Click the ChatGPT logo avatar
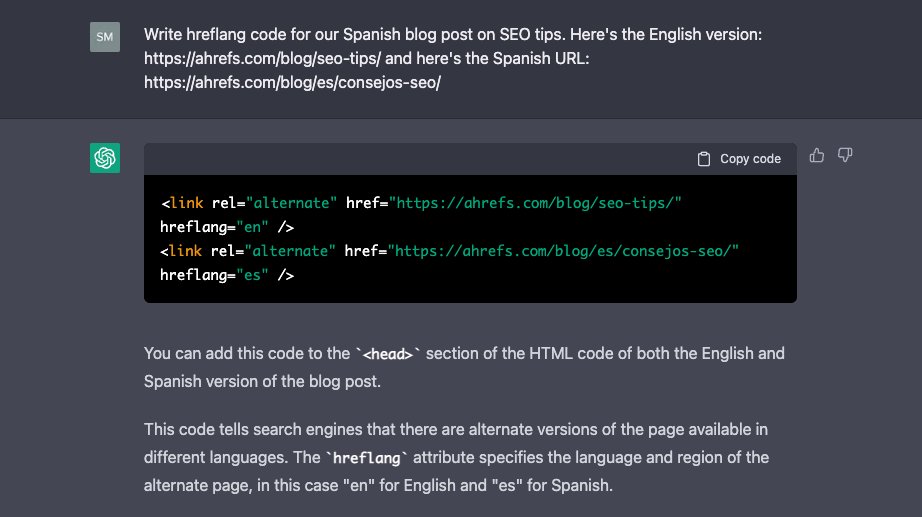The image size is (922, 517). [105, 158]
